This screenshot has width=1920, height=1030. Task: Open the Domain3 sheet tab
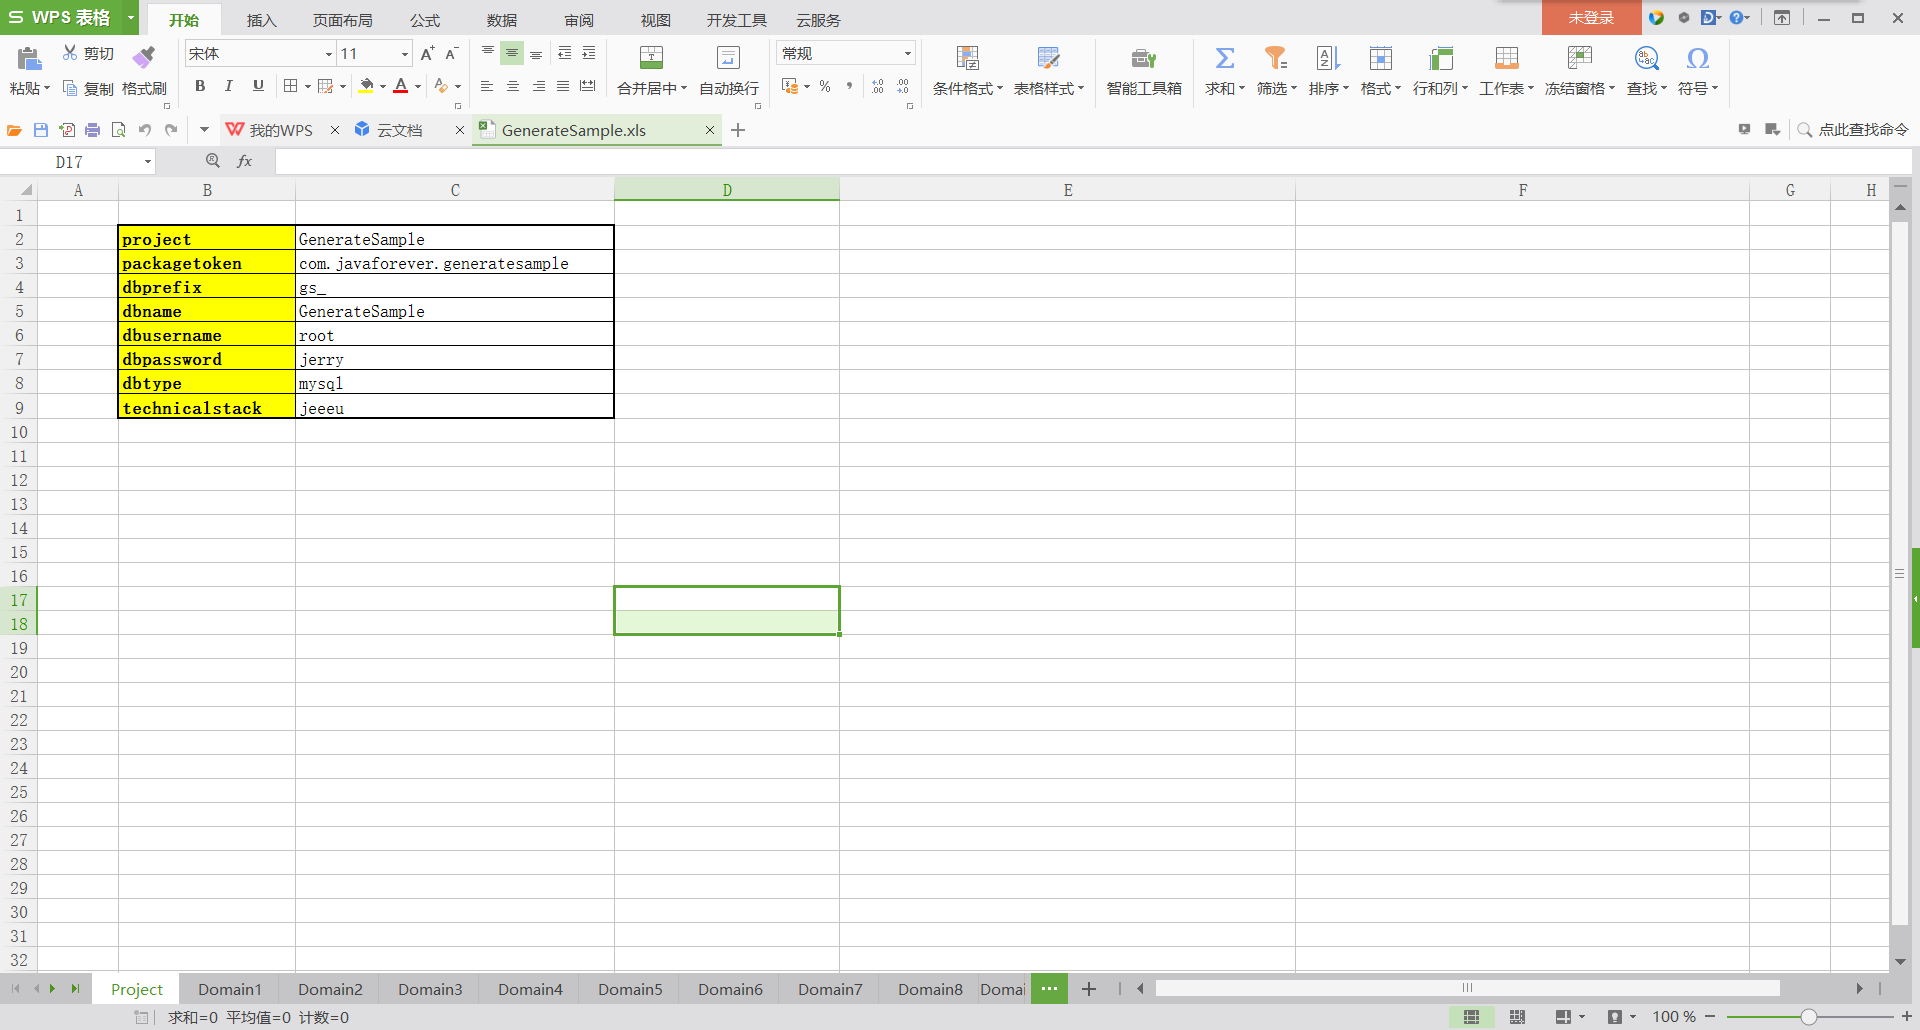[430, 989]
